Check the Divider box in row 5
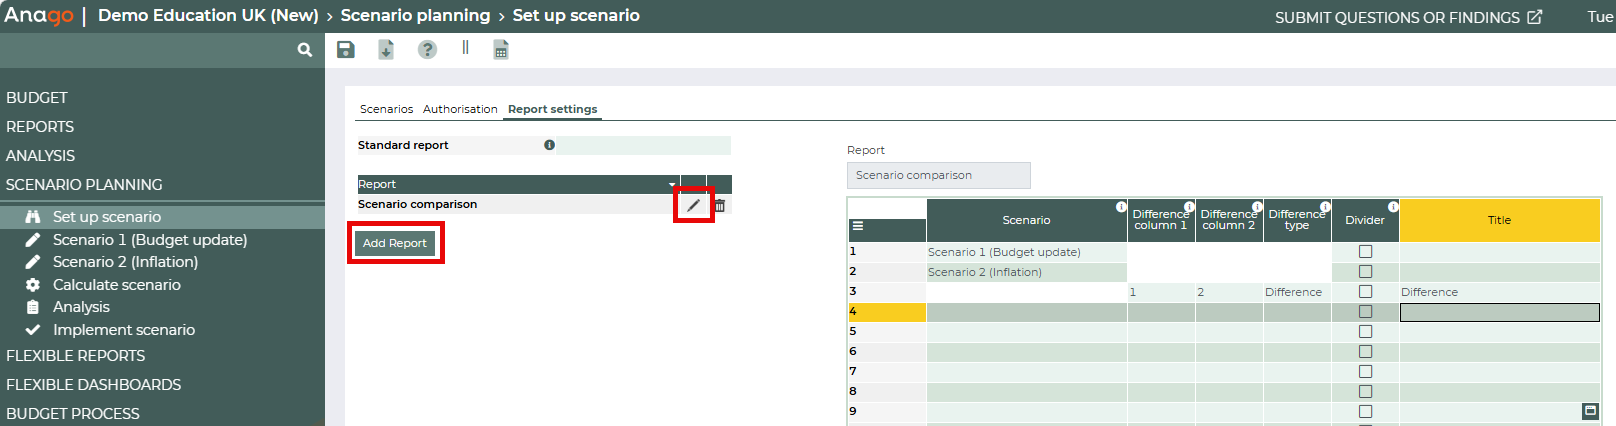This screenshot has height=426, width=1616. coord(1365,332)
